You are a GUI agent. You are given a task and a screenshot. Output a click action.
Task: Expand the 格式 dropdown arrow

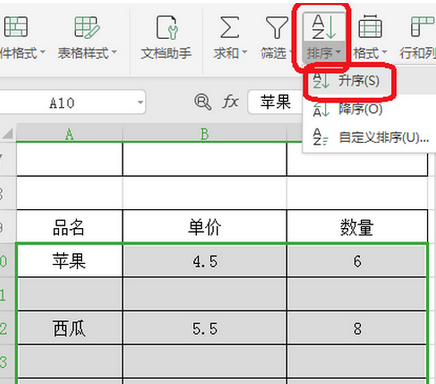pyautogui.click(x=384, y=52)
